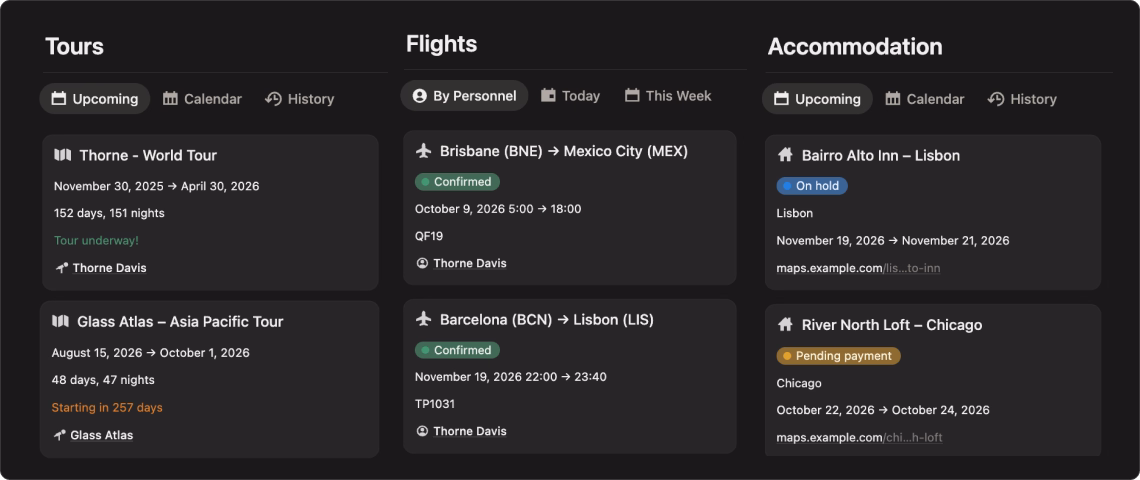Click the artist icon next to Thorne Davis in Tours
Screen dimensions: 1140x480
tap(61, 268)
